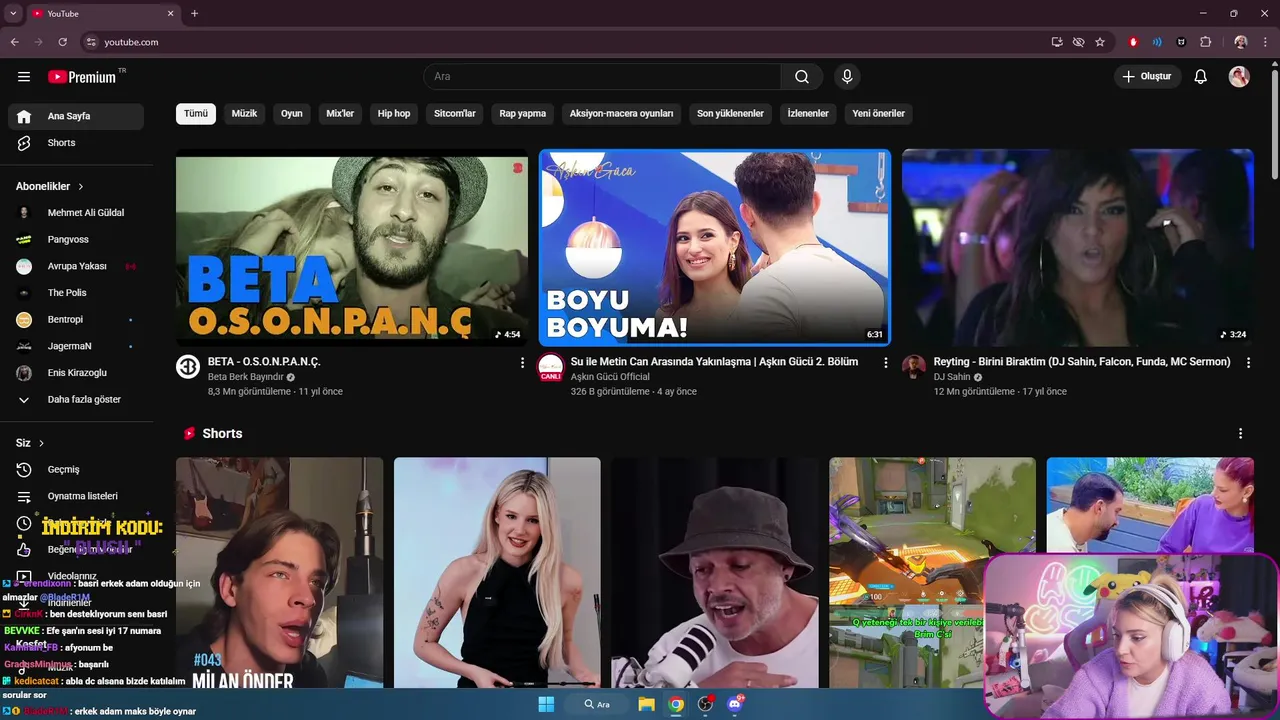Open the watch later clock icon
The width and height of the screenshot is (1280, 720).
coord(24,523)
